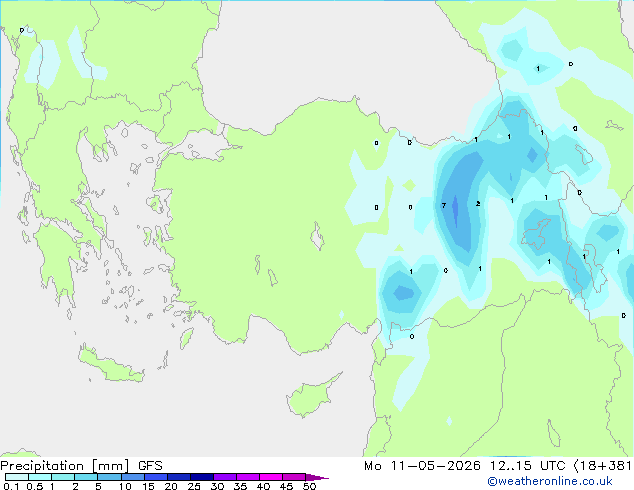Click the 30–35 mm purple swatch

[x=224, y=477]
